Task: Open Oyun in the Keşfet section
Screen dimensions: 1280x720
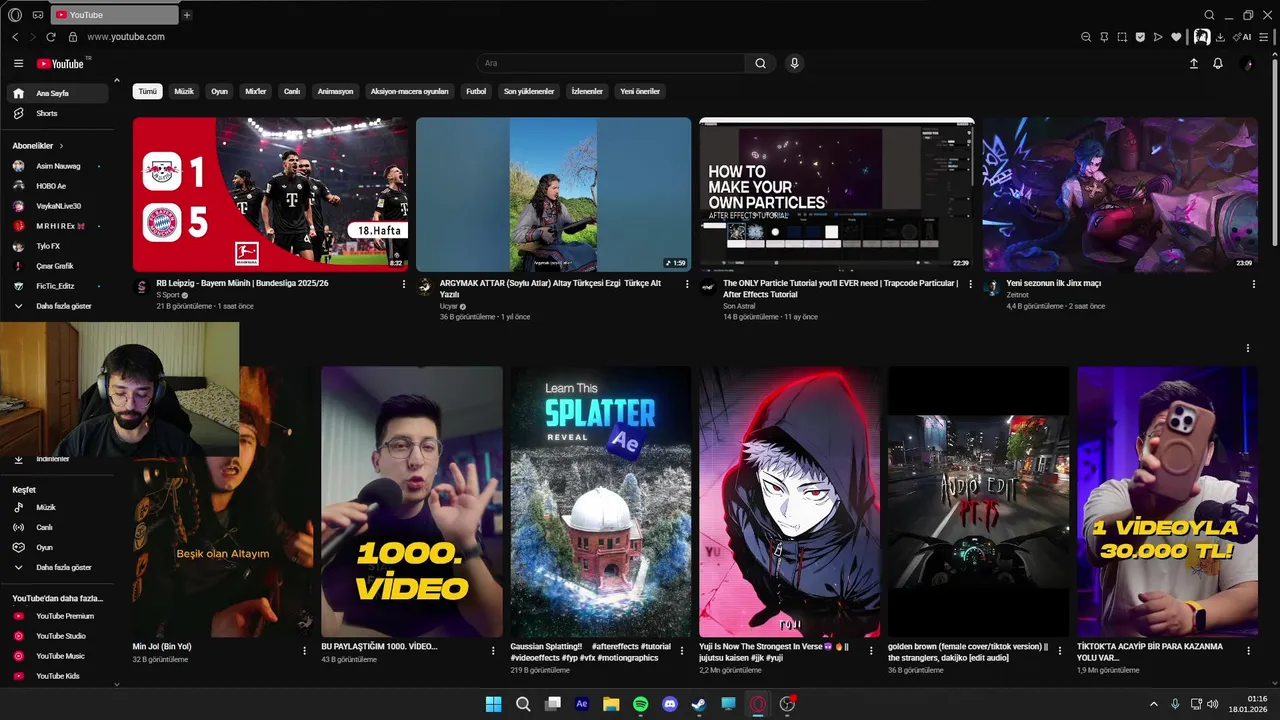Action: pyautogui.click(x=58, y=547)
